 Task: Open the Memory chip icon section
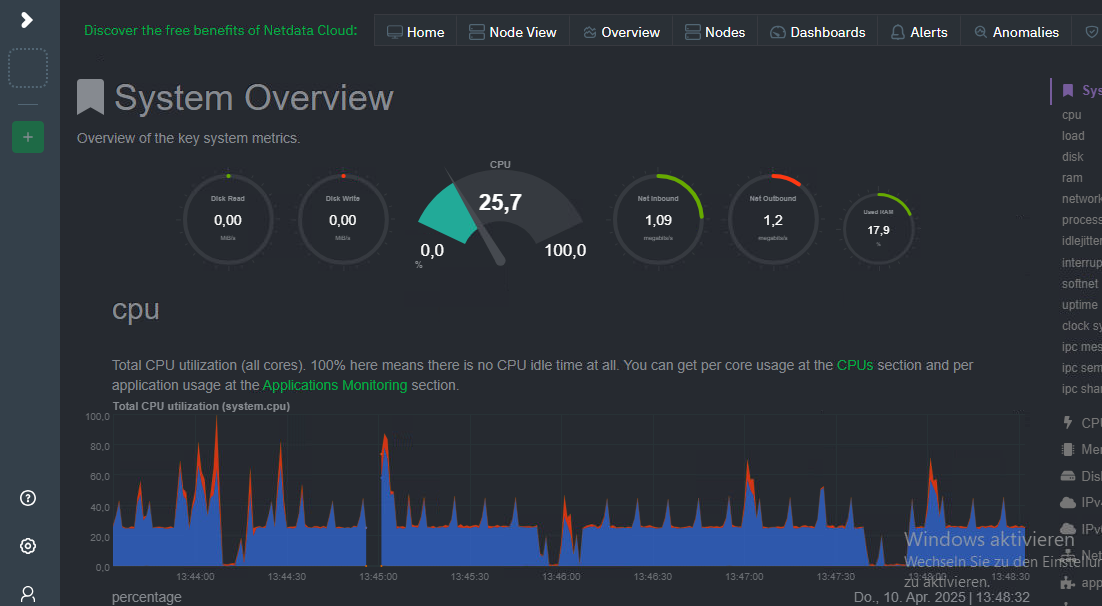pos(1068,449)
